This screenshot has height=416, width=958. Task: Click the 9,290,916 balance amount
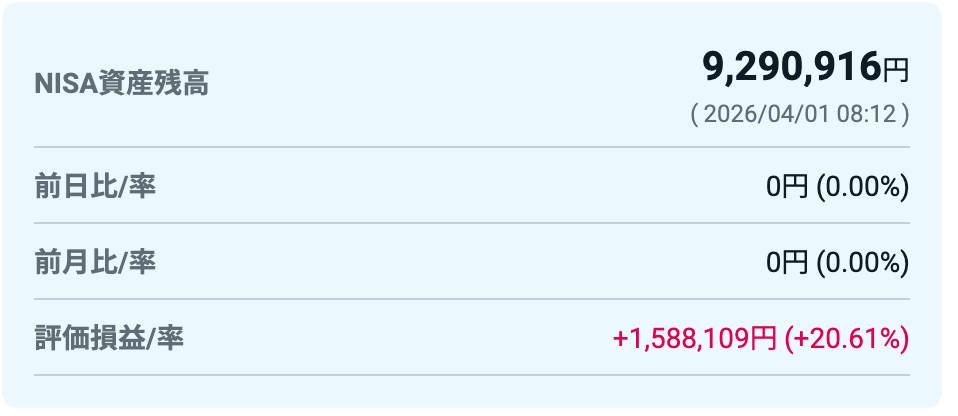(x=792, y=68)
